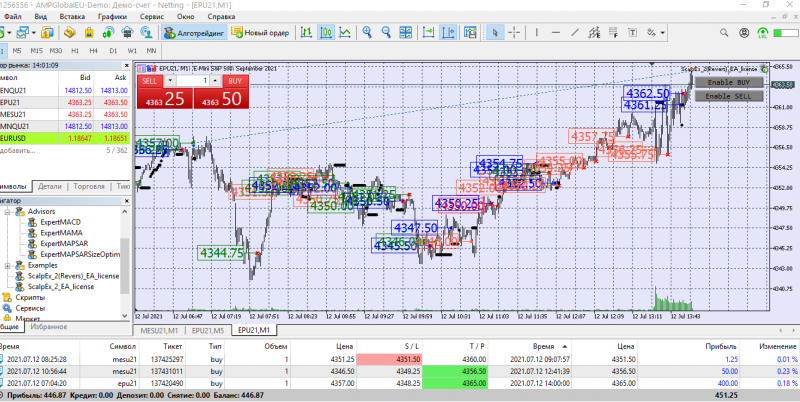Viewport: 800px width, 402px height.
Task: Click the Новый ордер button
Action: (261, 33)
